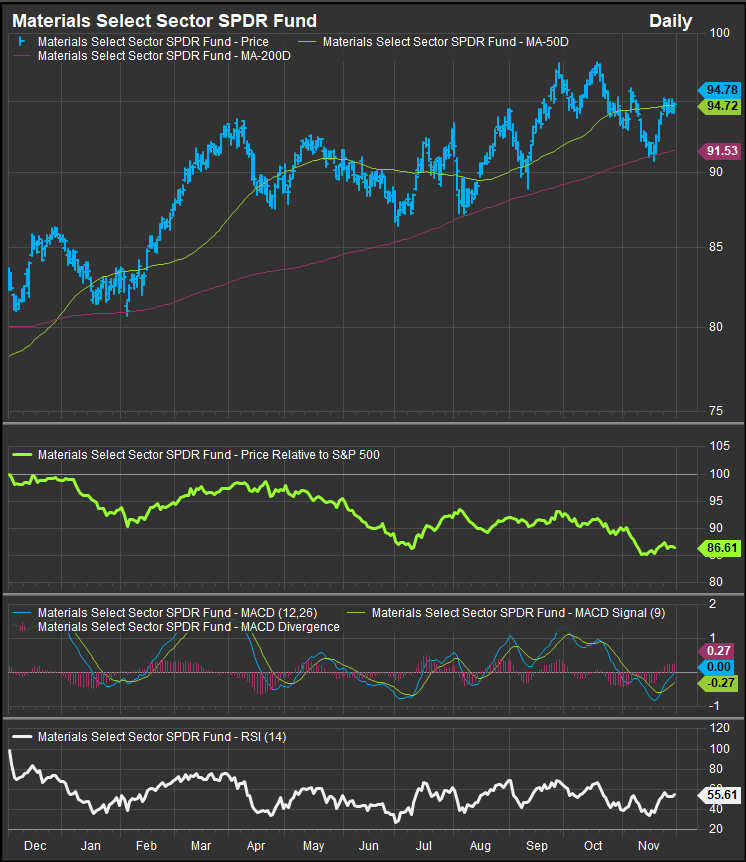The width and height of the screenshot is (746, 862).
Task: Click the Apr month axis label
Action: coord(256,846)
